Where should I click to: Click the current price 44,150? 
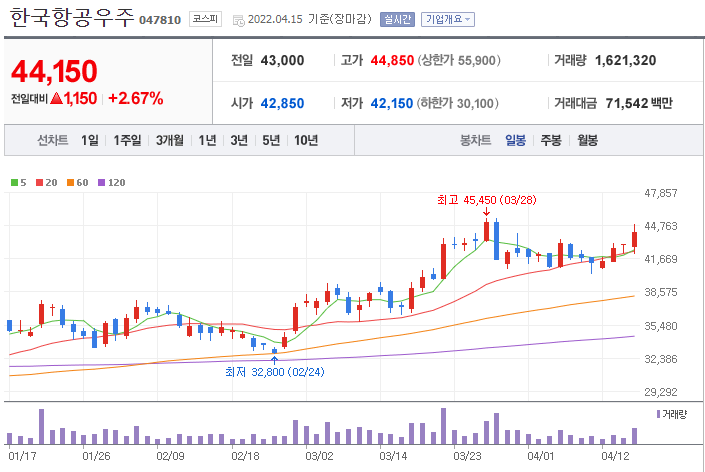tap(54, 71)
